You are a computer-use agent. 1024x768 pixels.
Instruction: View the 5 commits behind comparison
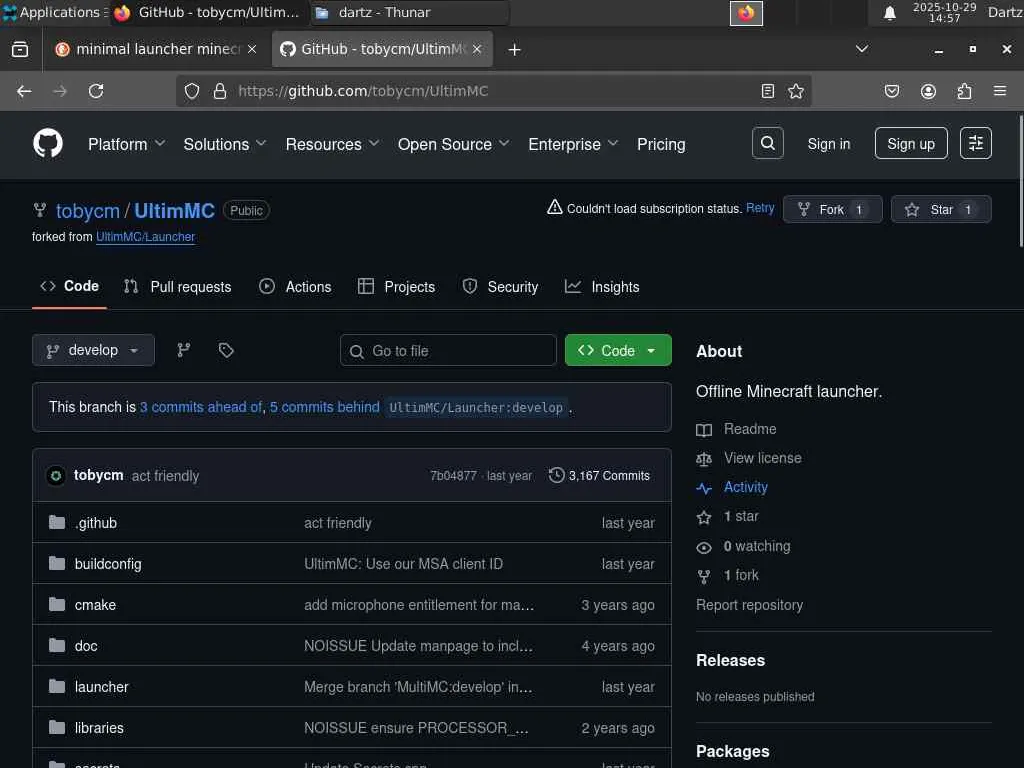coord(325,408)
